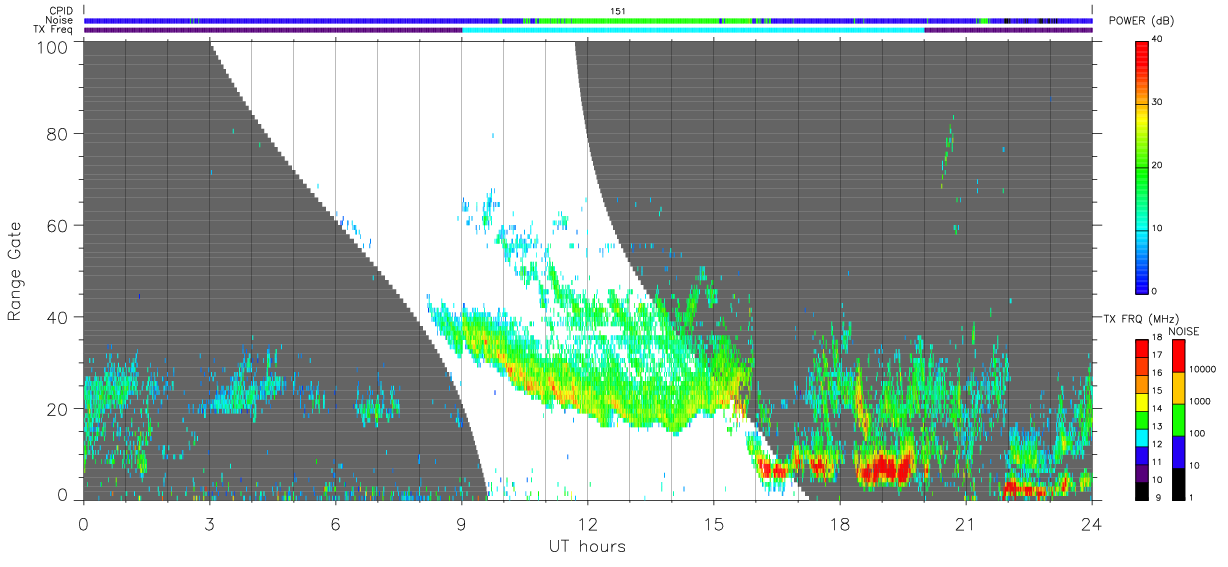1228x567 pixels.
Task: Click the 9 label on UT hours axis
Action: coord(462,523)
